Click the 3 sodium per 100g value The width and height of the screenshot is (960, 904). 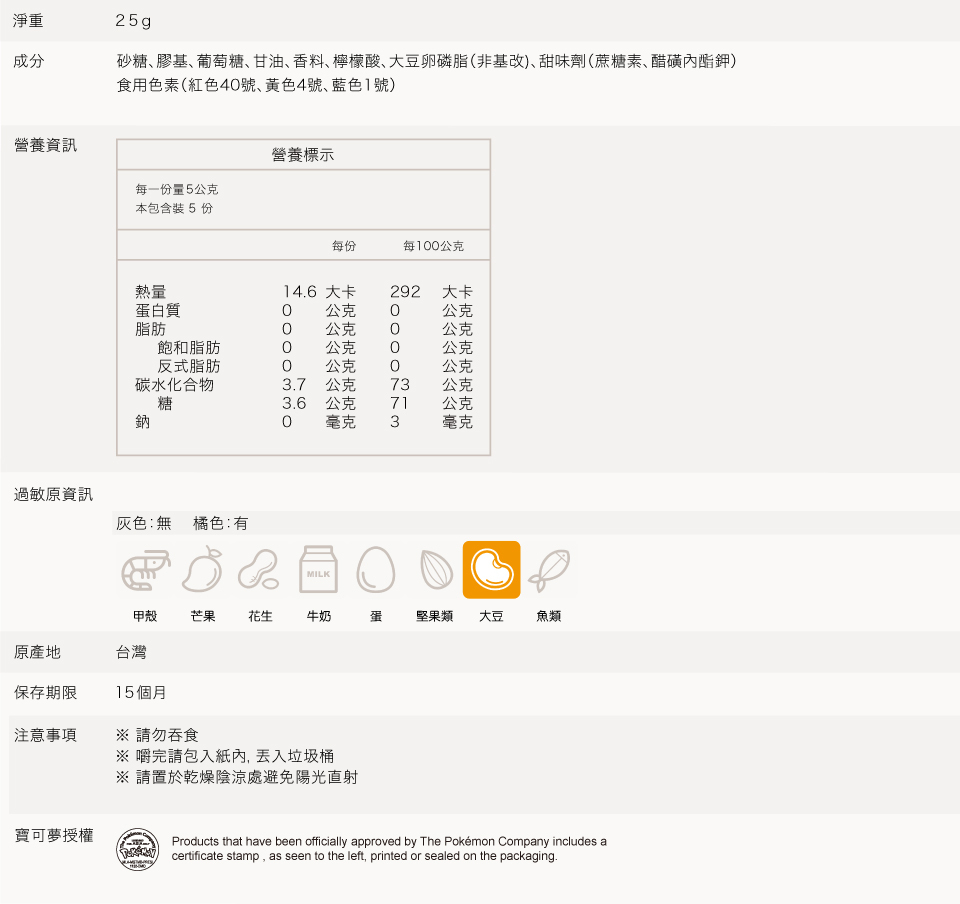(395, 422)
